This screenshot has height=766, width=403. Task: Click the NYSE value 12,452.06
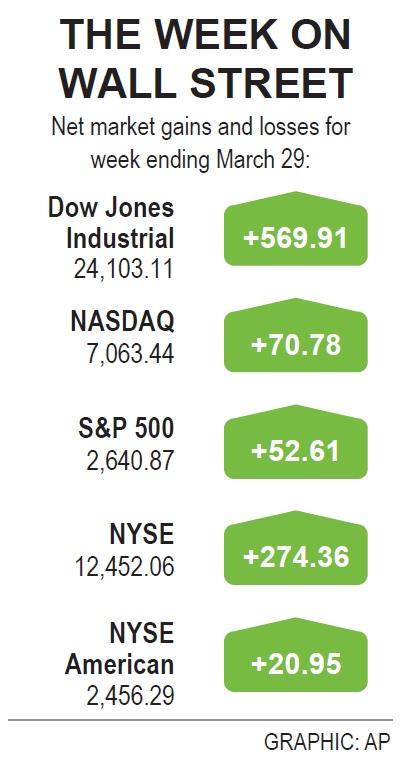tap(124, 567)
